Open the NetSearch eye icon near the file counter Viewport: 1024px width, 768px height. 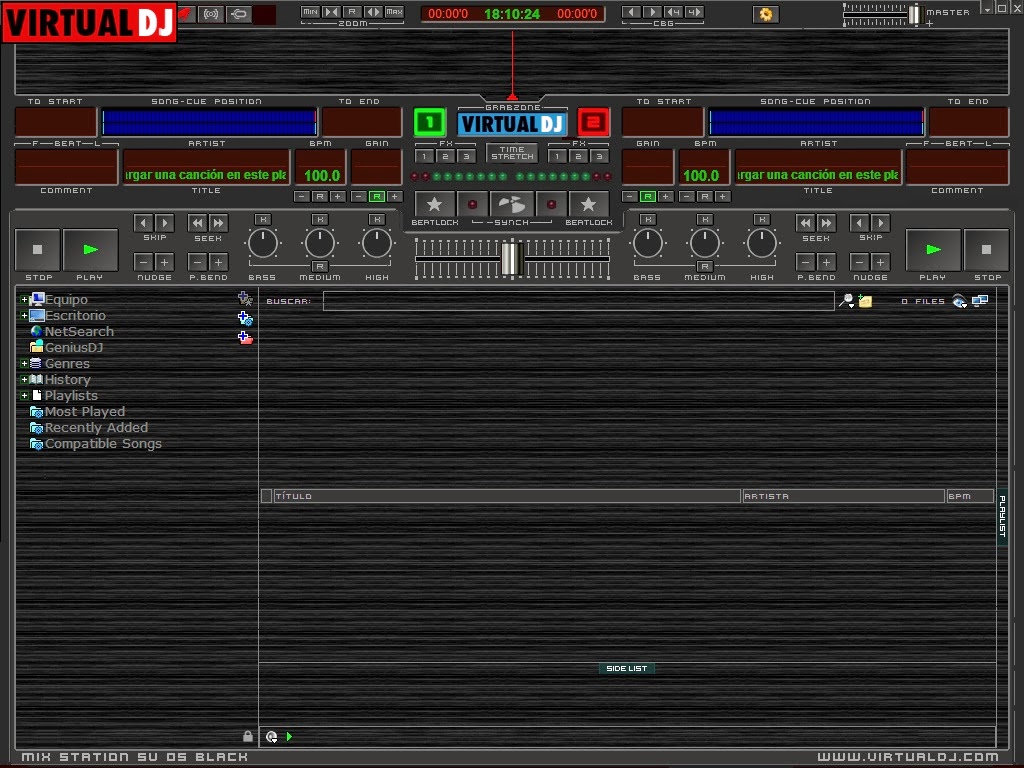point(958,301)
